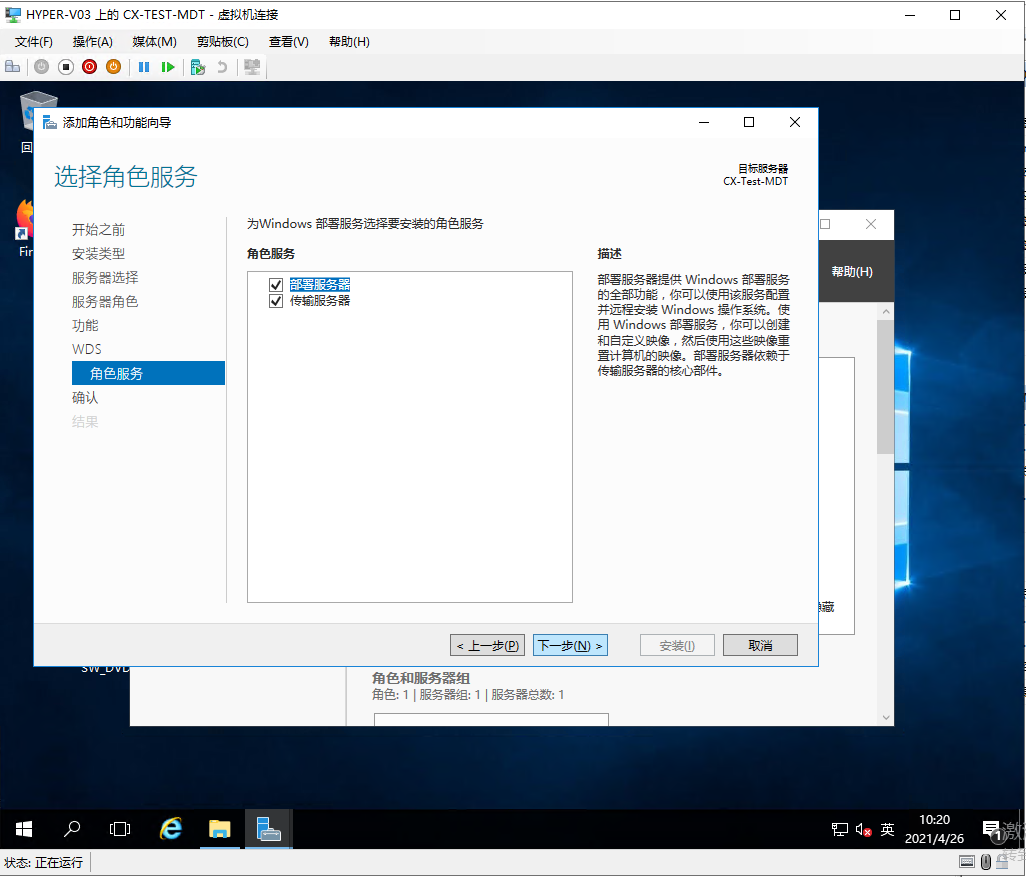
Task: Revert the virtual machine to last checkpoint
Action: [221, 66]
